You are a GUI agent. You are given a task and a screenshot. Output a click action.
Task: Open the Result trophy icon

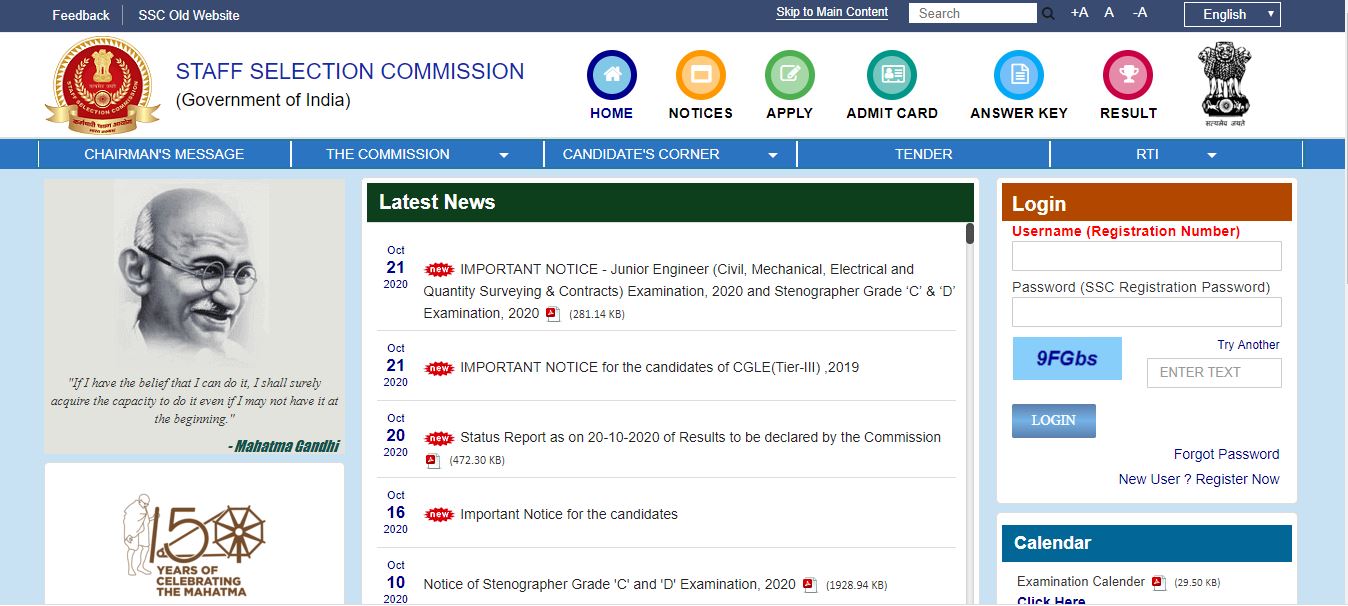(1128, 75)
